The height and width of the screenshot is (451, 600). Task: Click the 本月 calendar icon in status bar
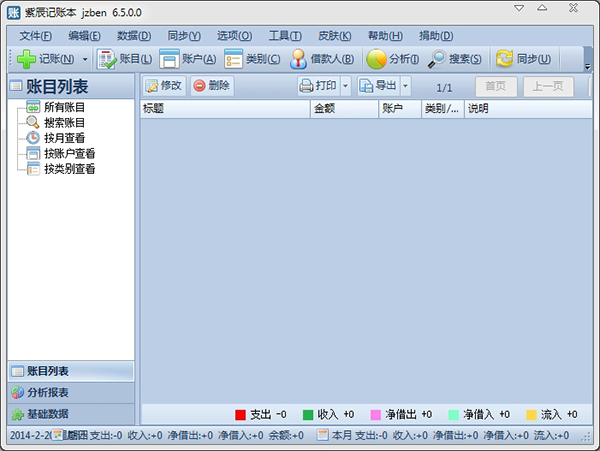[x=323, y=435]
